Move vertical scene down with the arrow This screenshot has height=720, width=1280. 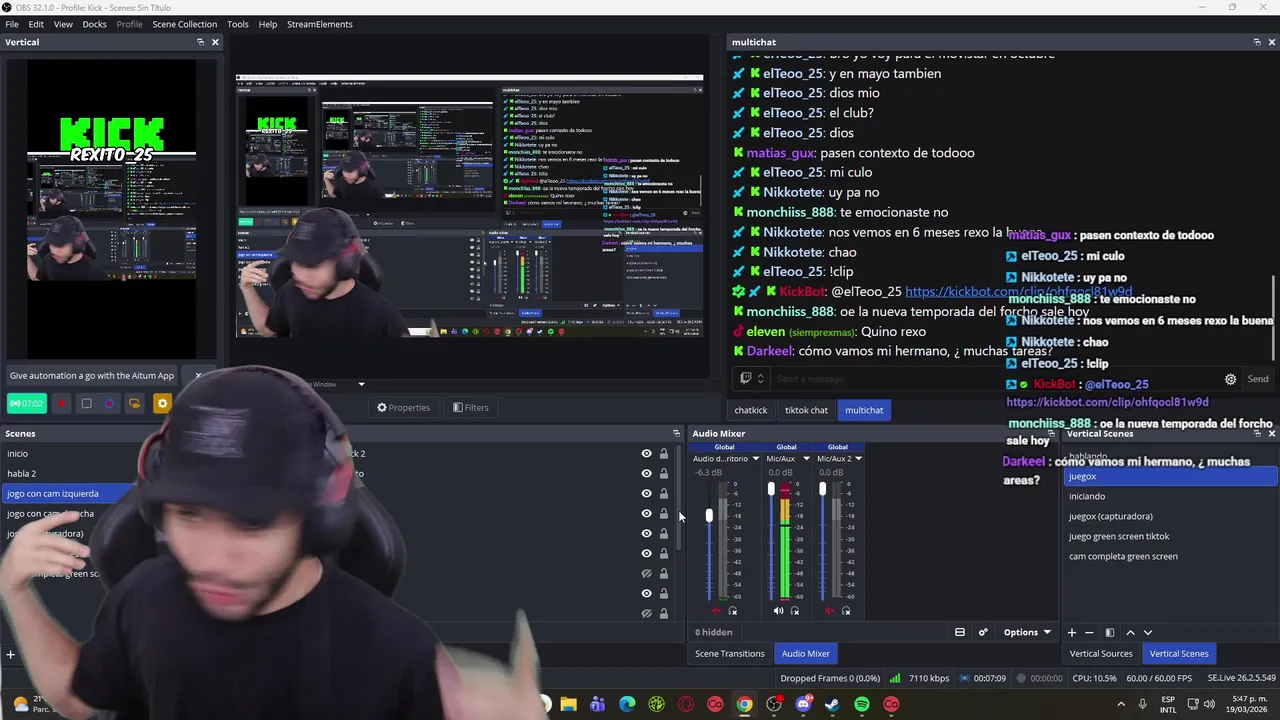(x=1148, y=632)
